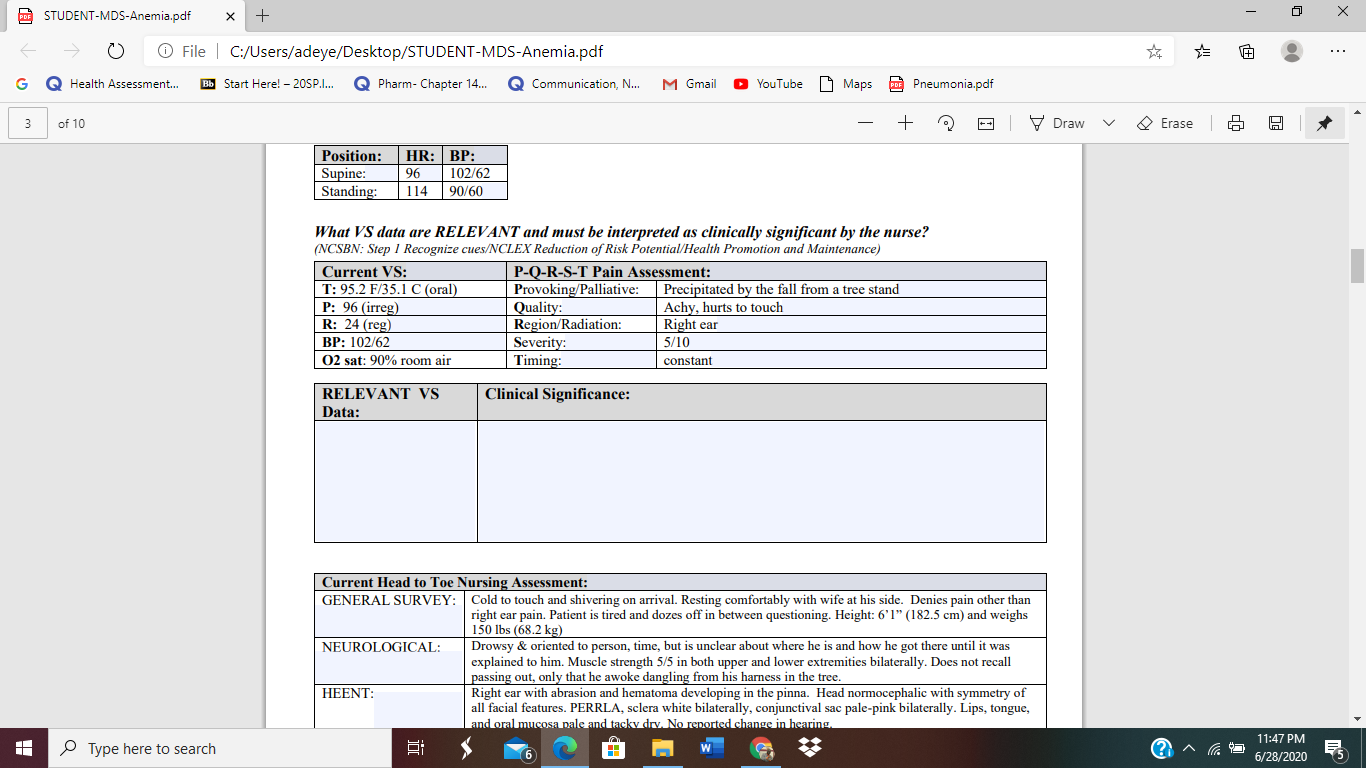The image size is (1366, 768).
Task: Open the taskbar app with slash icon
Action: click(x=466, y=748)
